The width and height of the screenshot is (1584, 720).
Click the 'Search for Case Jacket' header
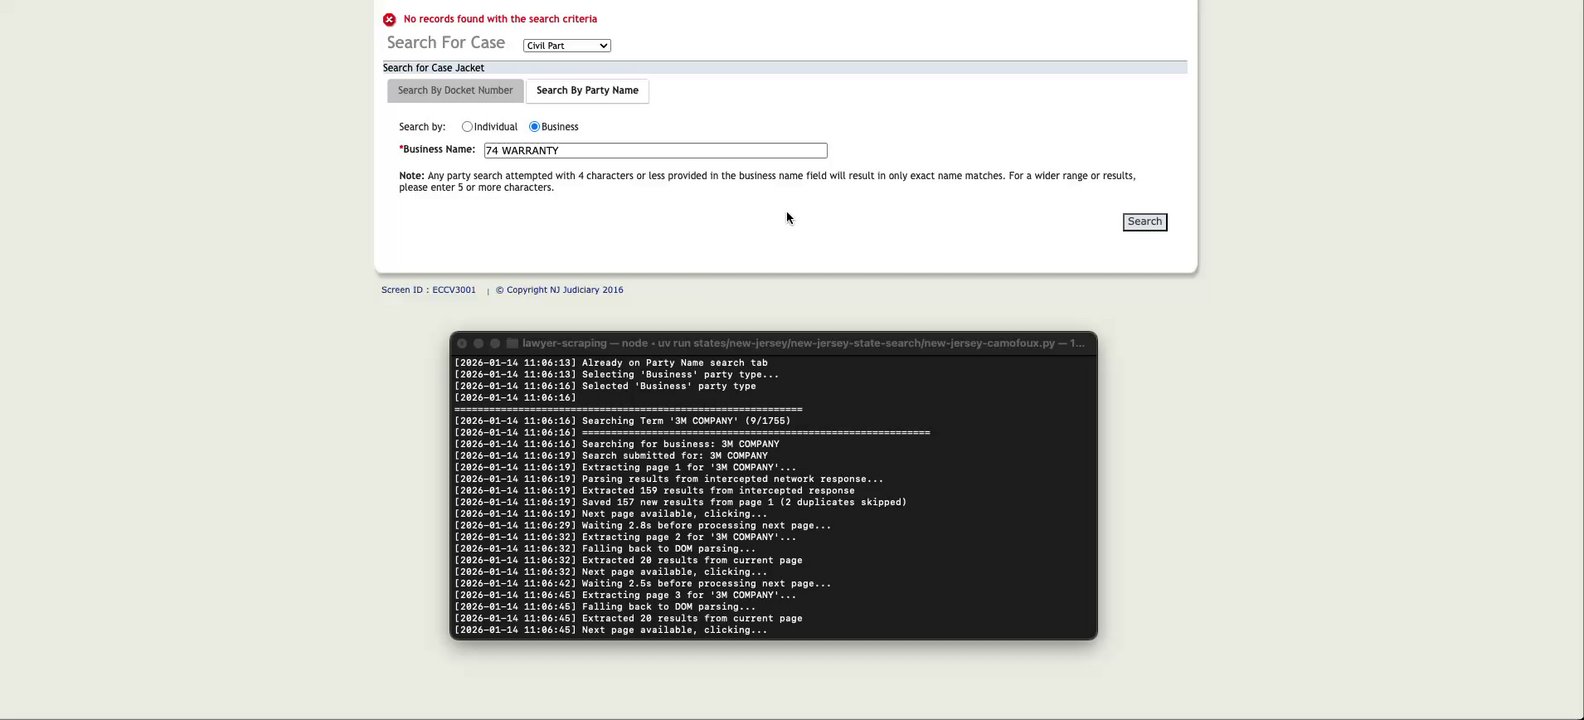[x=433, y=68]
